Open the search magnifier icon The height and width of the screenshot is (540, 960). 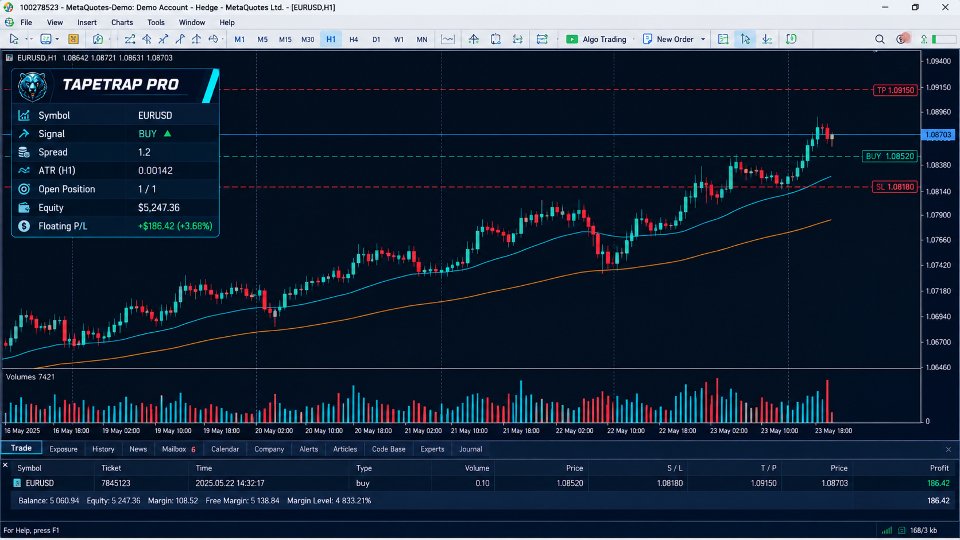[x=880, y=39]
